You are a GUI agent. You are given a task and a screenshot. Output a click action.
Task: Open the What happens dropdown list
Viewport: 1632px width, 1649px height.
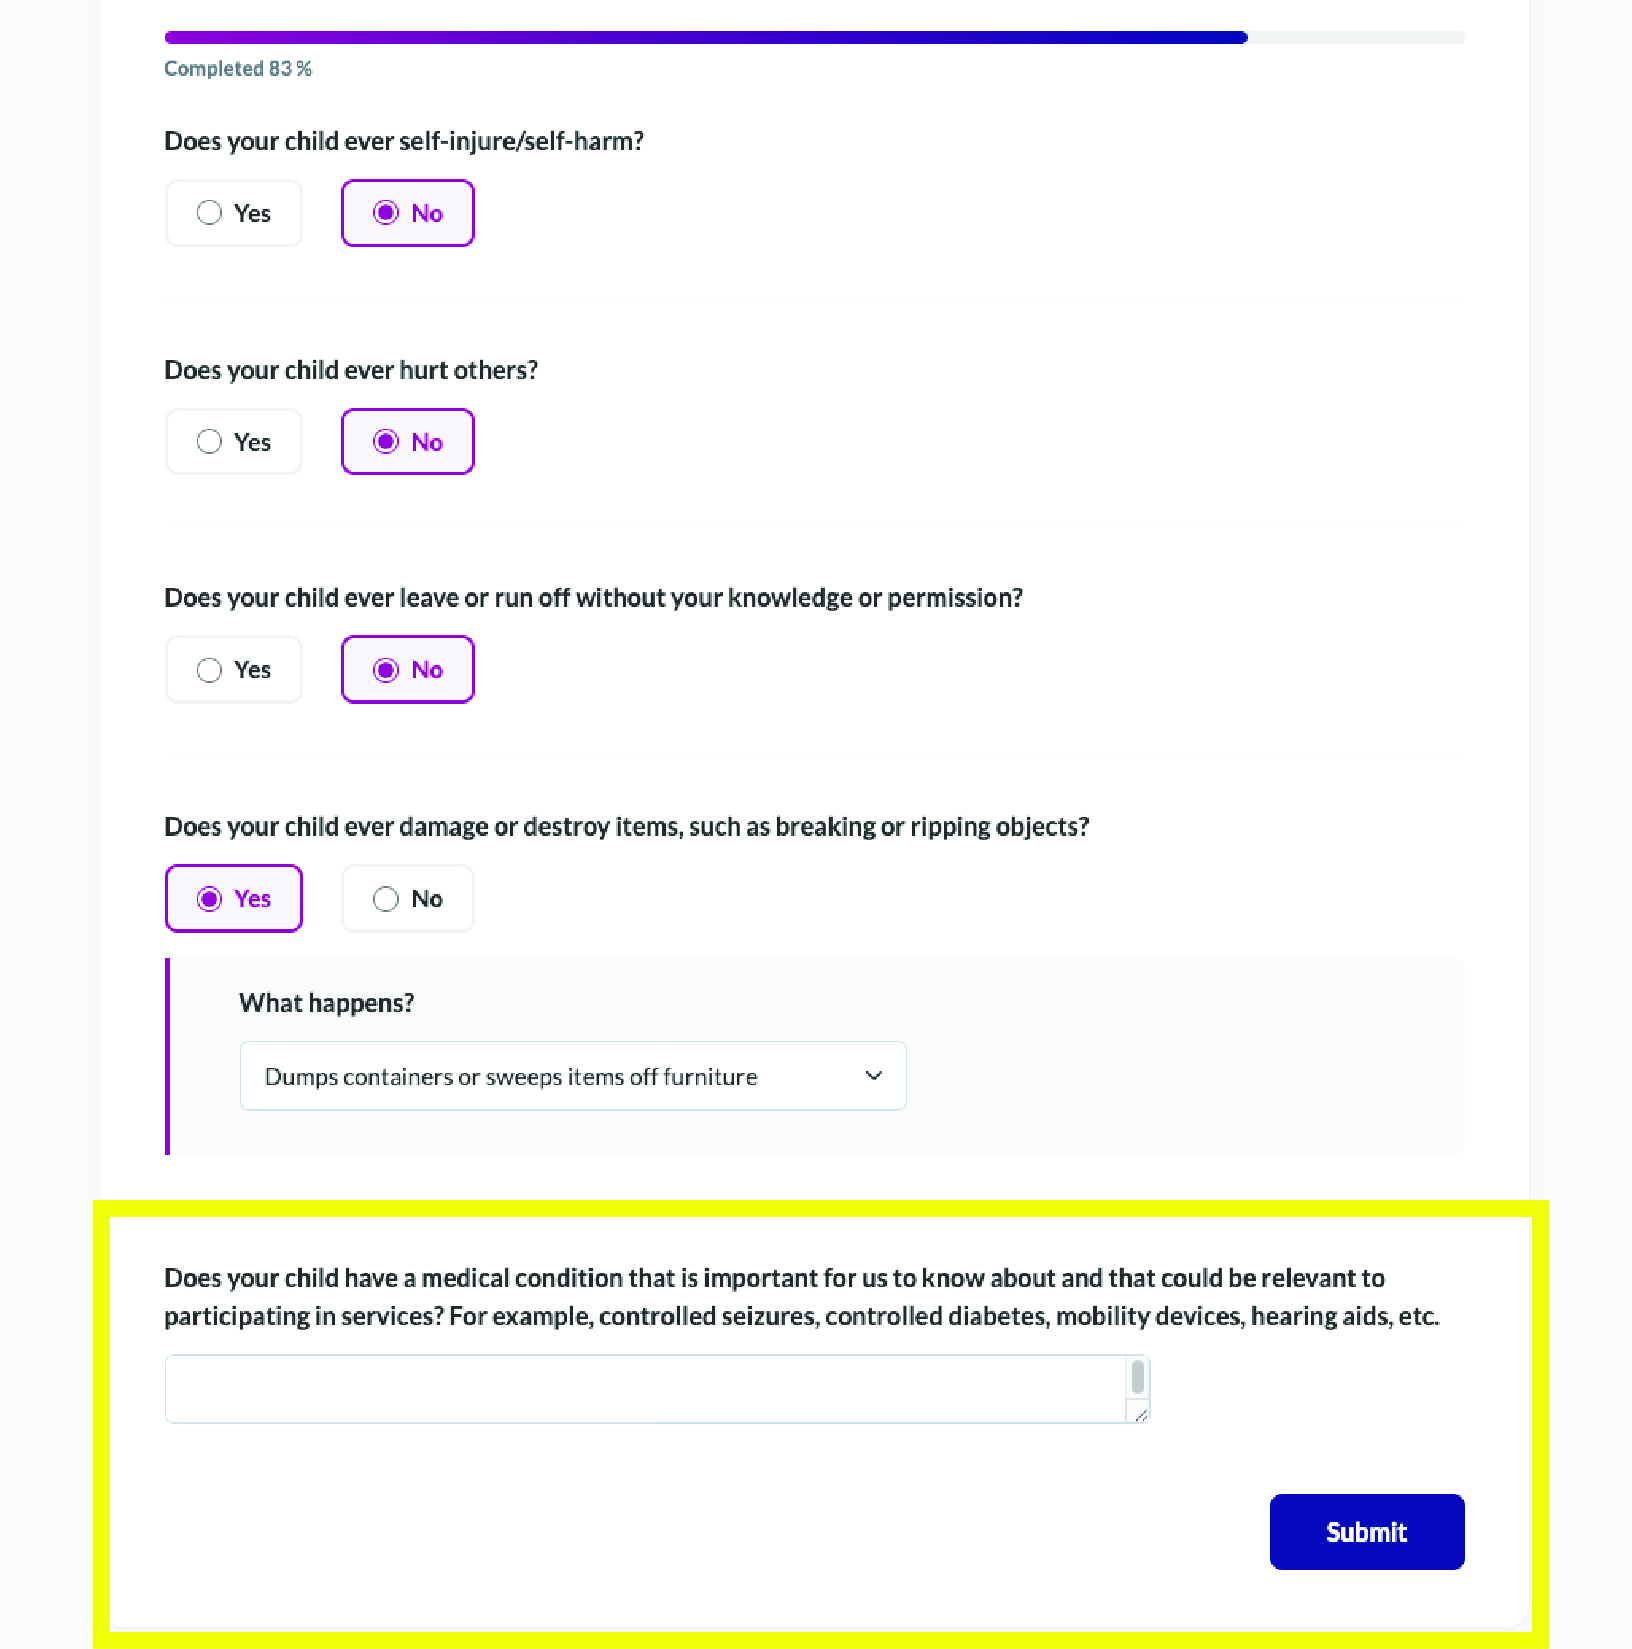pos(573,1076)
